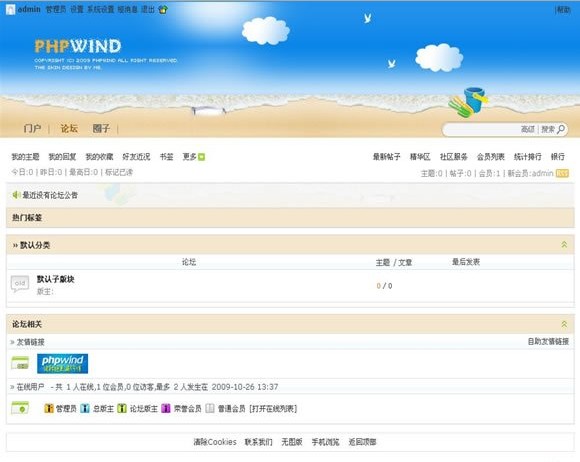Open the admin user link
The image size is (580, 462).
point(29,9)
